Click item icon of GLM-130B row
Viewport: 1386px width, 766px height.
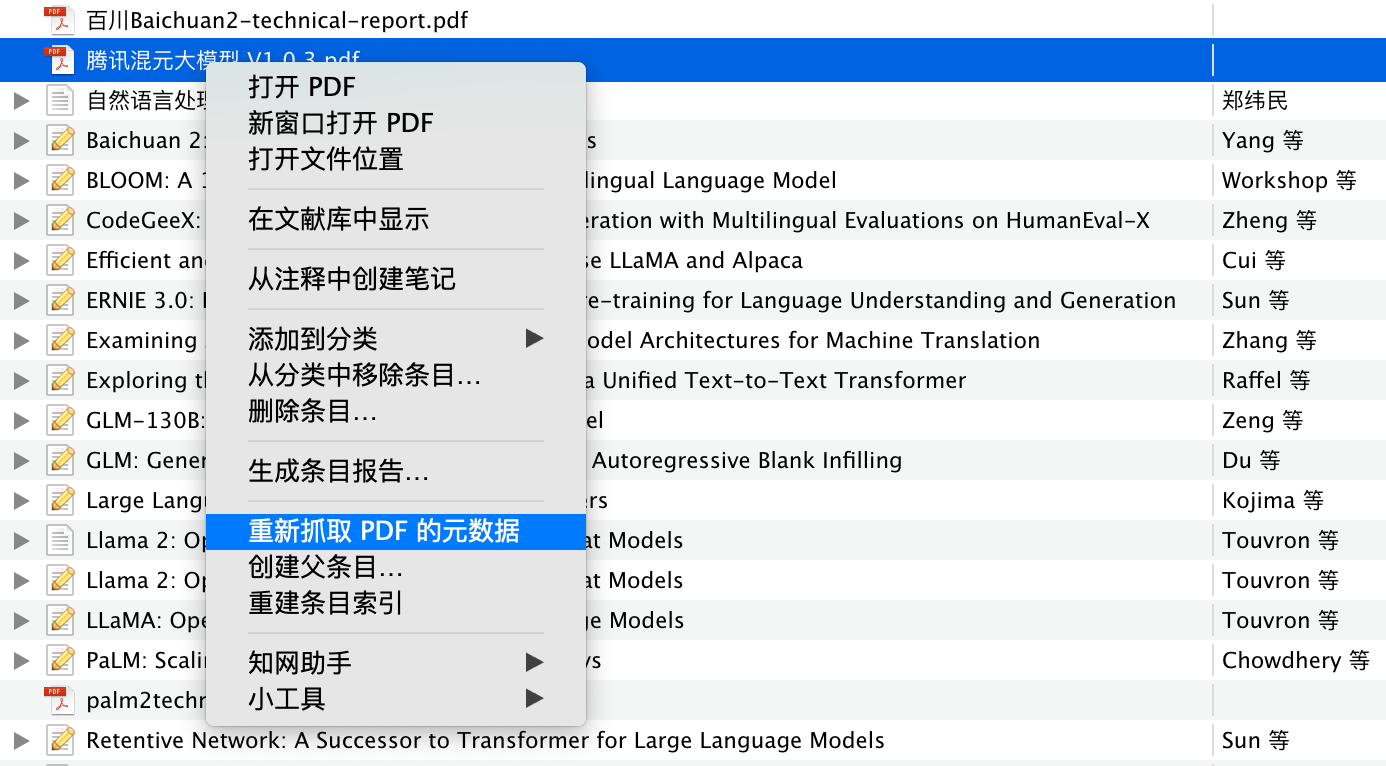point(61,420)
